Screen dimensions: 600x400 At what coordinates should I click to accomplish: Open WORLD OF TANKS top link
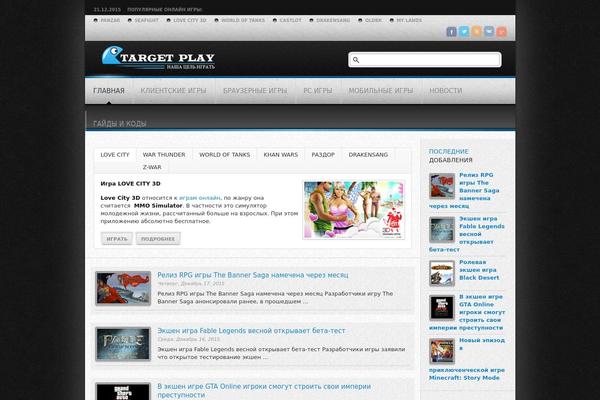[x=243, y=20]
